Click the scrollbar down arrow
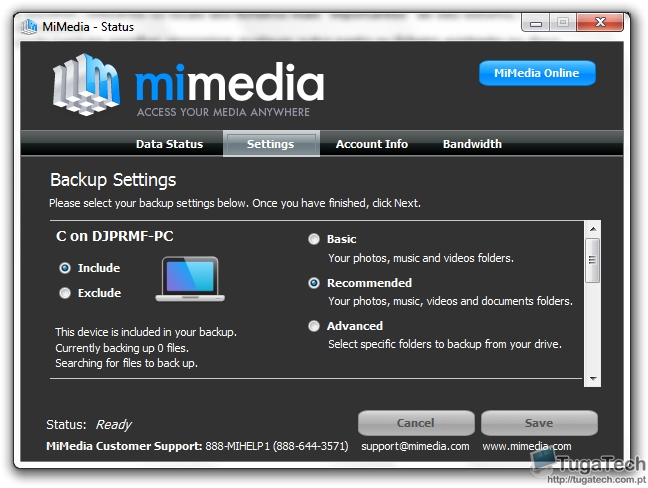648x488 pixels. coord(593,378)
